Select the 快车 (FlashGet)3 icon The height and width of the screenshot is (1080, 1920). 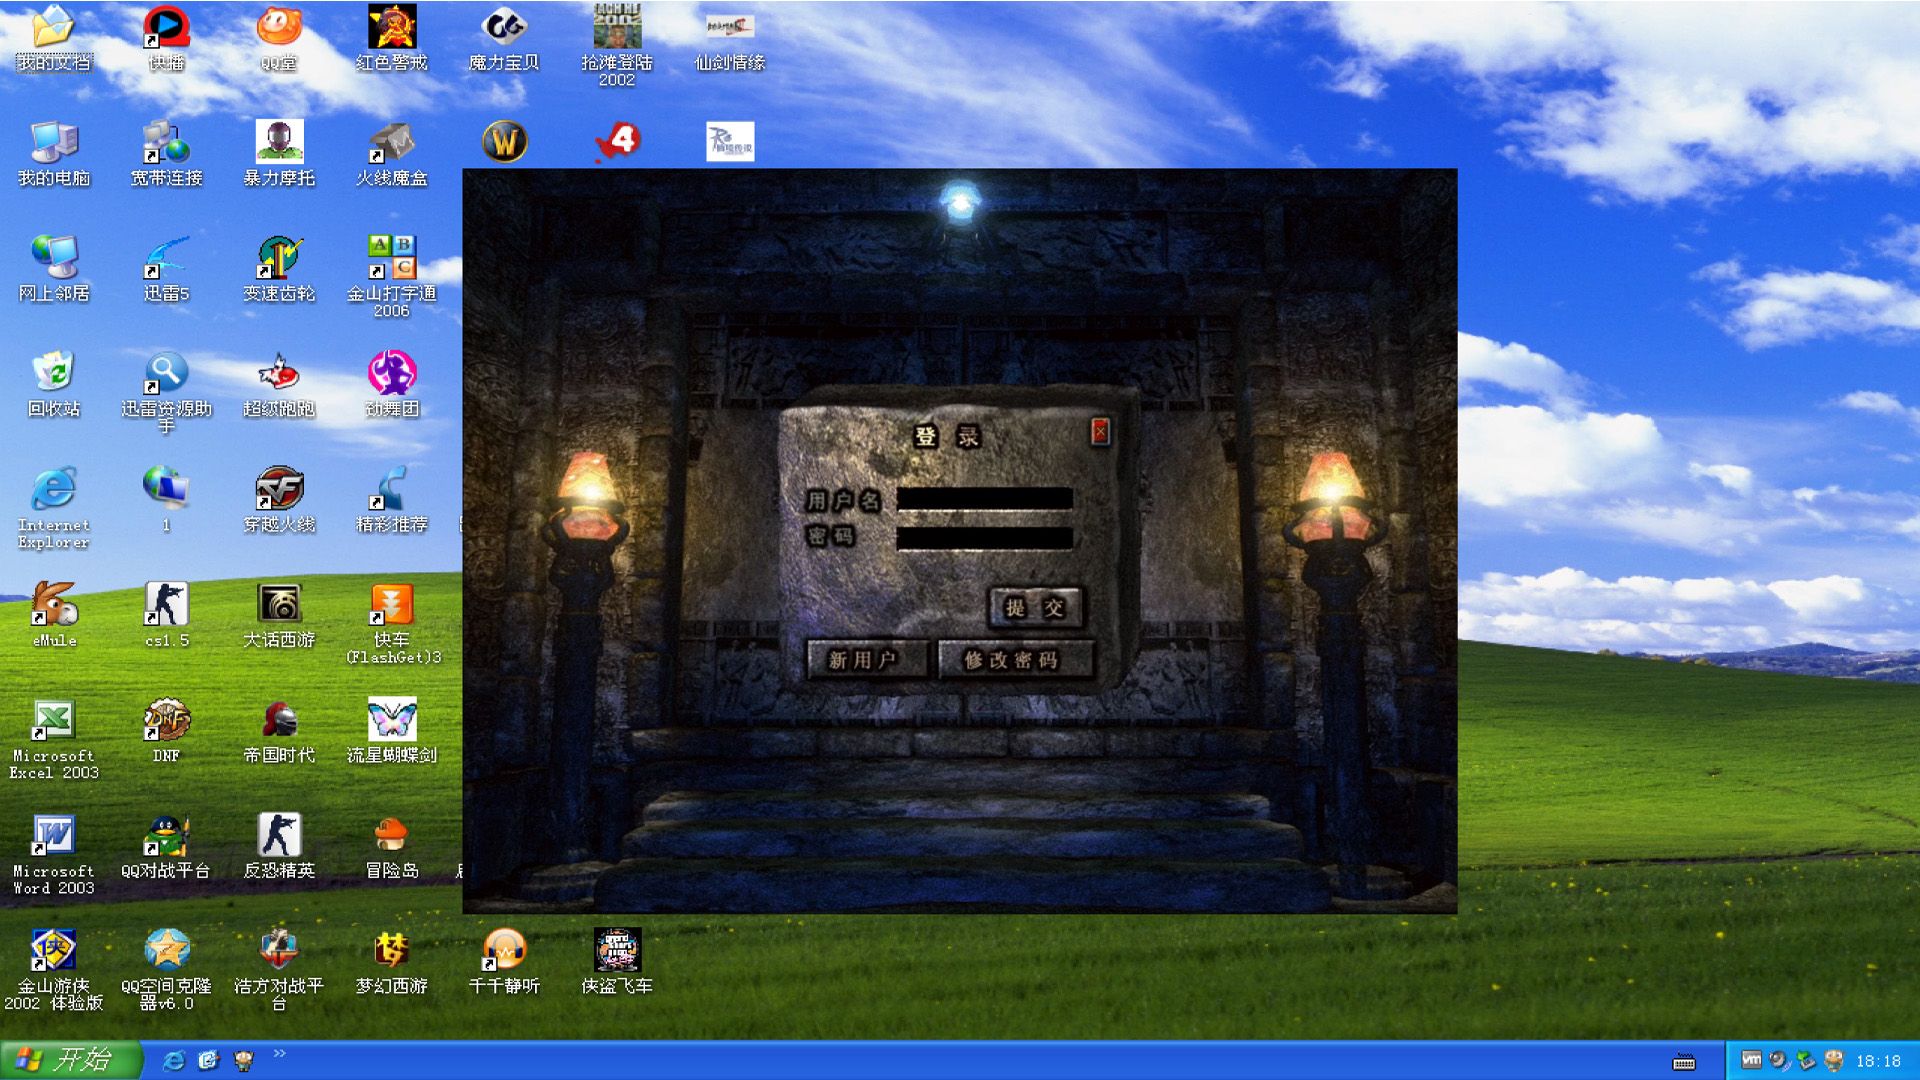[392, 623]
